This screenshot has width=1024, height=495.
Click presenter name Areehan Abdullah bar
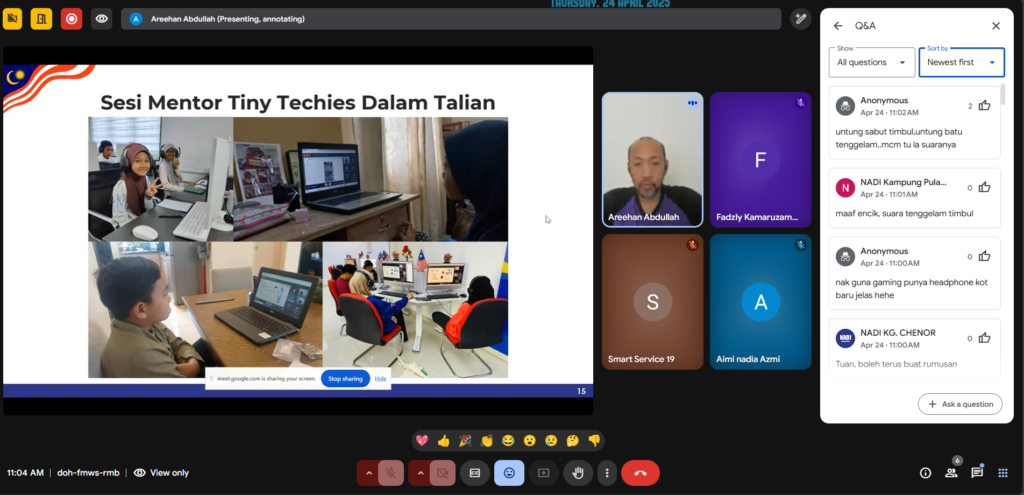tap(451, 19)
